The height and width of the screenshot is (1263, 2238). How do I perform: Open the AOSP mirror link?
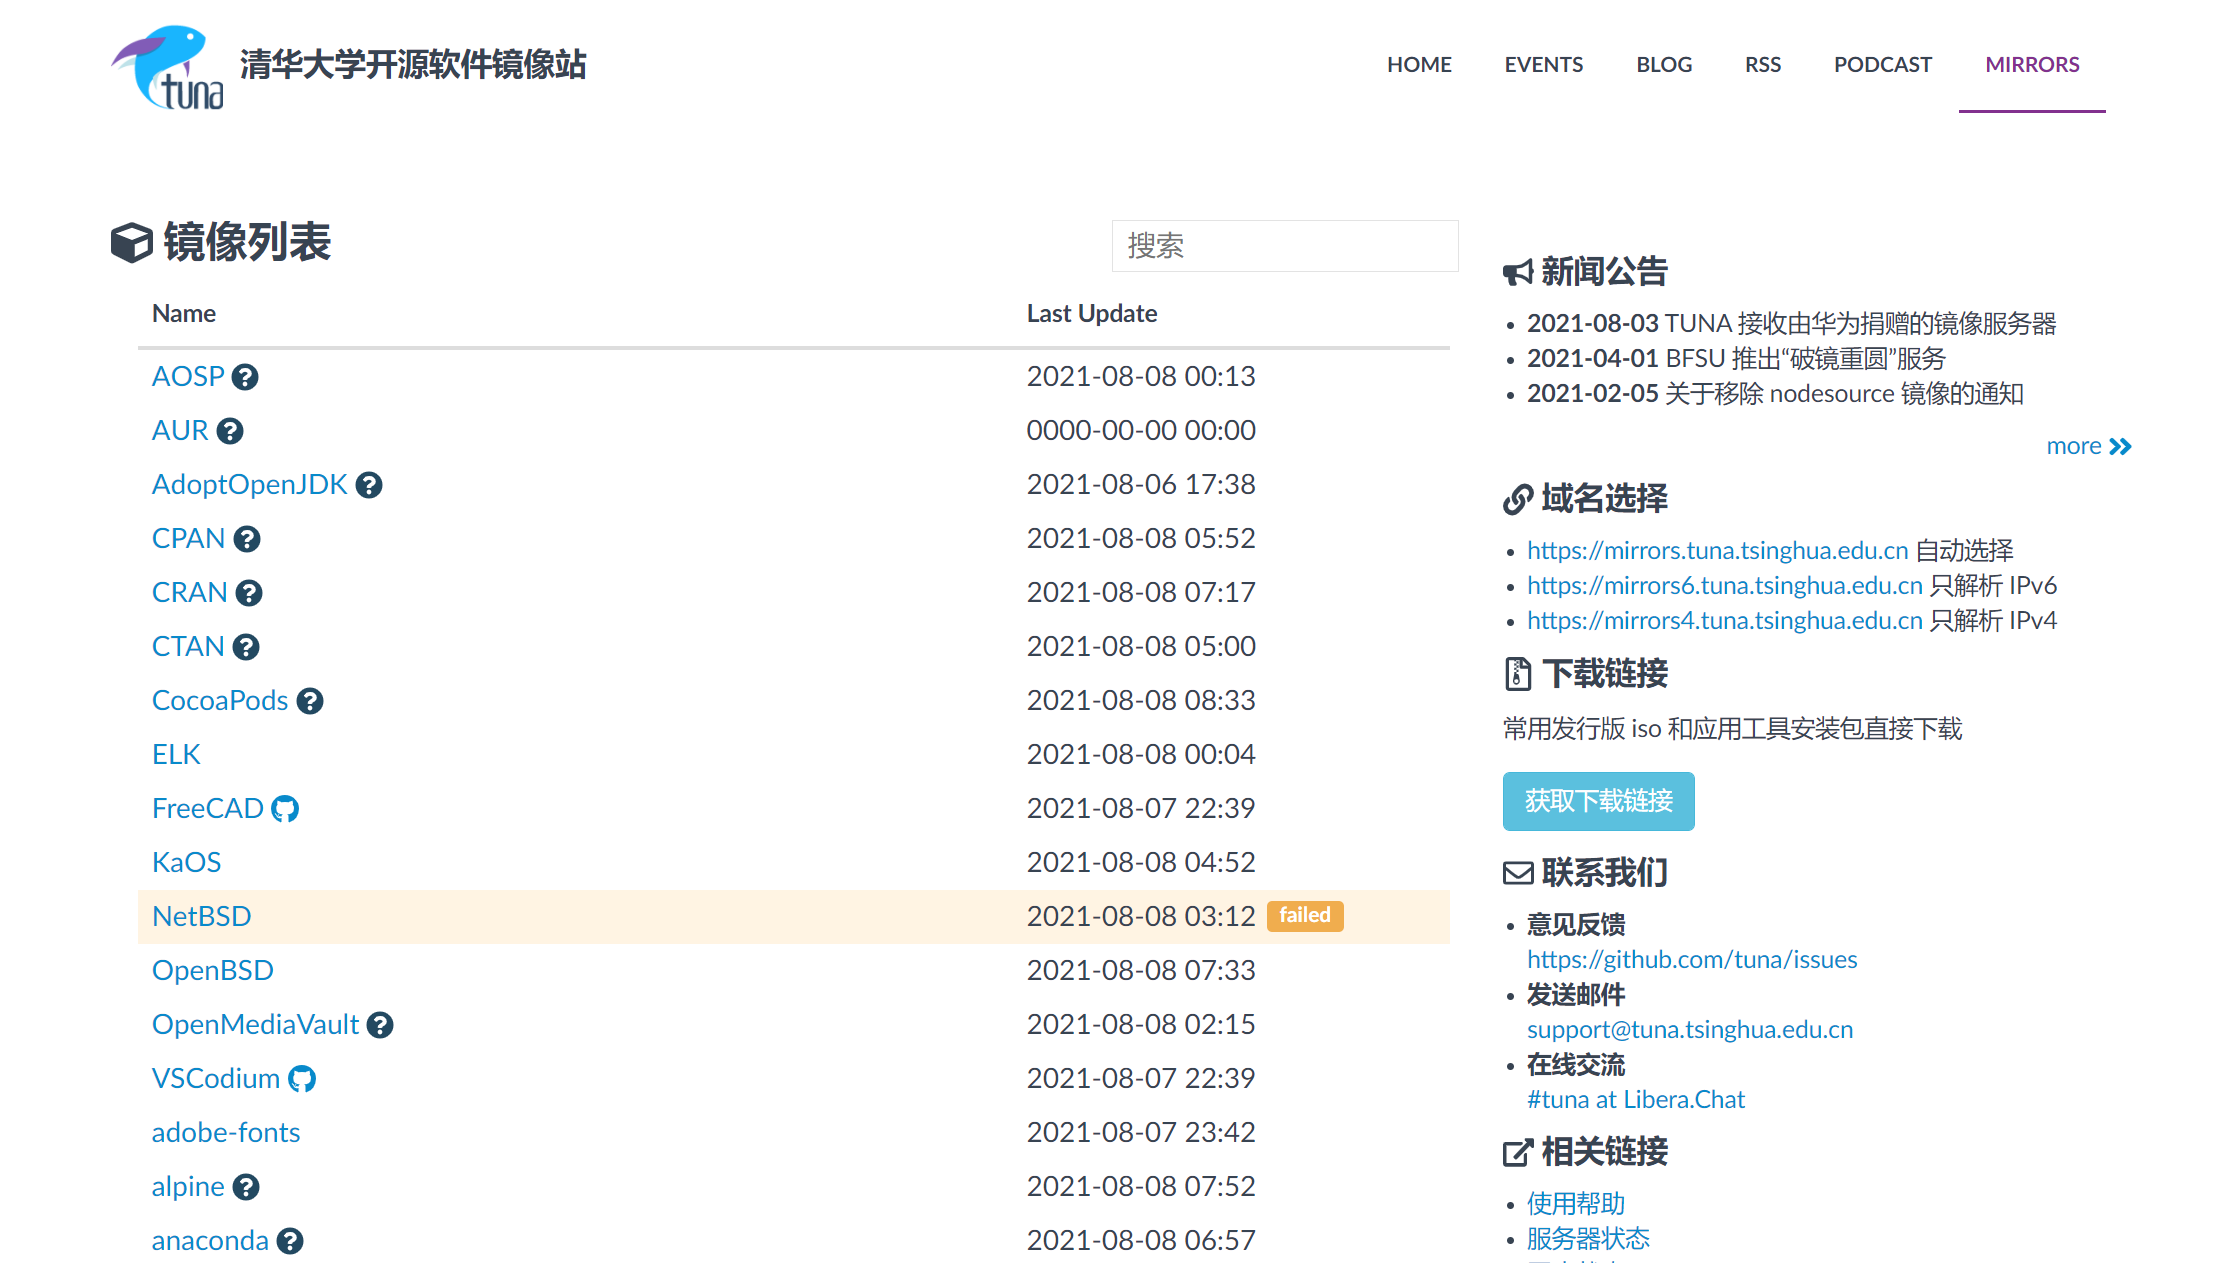(x=188, y=376)
